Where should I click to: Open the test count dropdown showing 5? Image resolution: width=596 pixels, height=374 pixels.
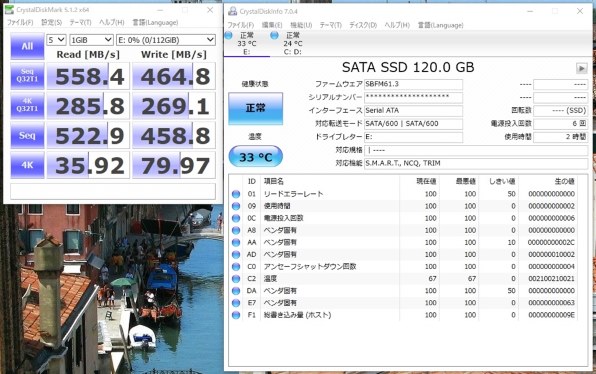tap(56, 40)
